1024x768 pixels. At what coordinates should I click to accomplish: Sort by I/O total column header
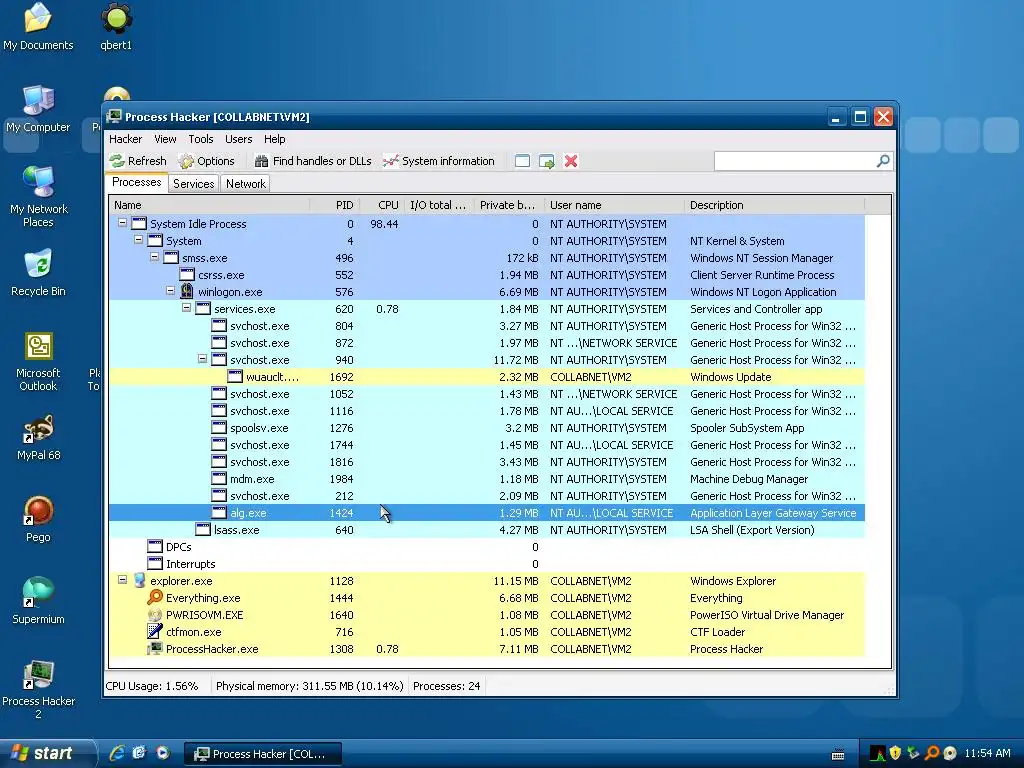click(x=440, y=205)
